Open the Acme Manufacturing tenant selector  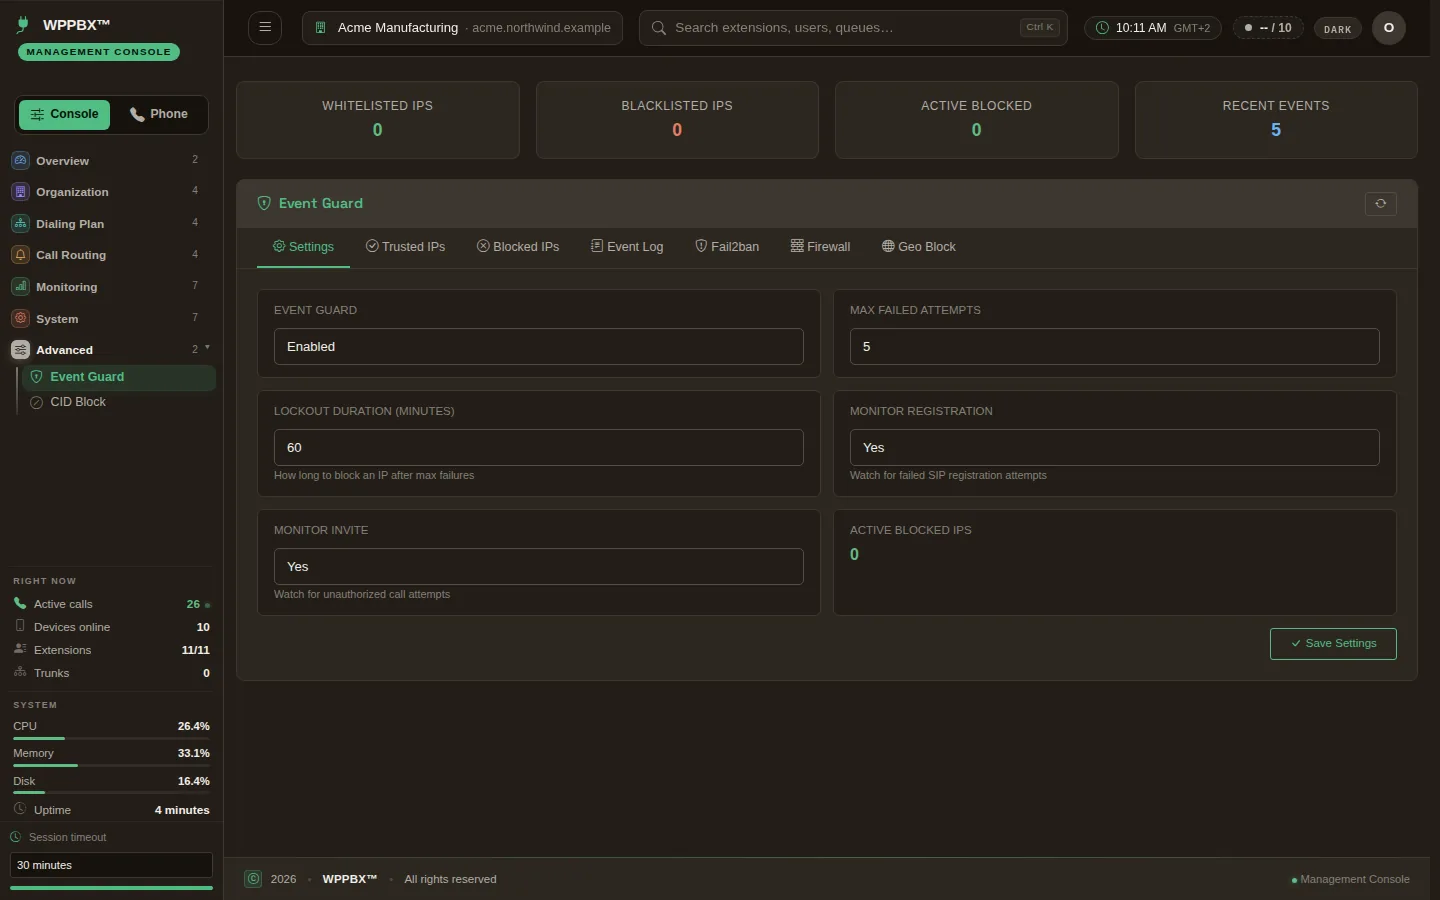coord(462,28)
